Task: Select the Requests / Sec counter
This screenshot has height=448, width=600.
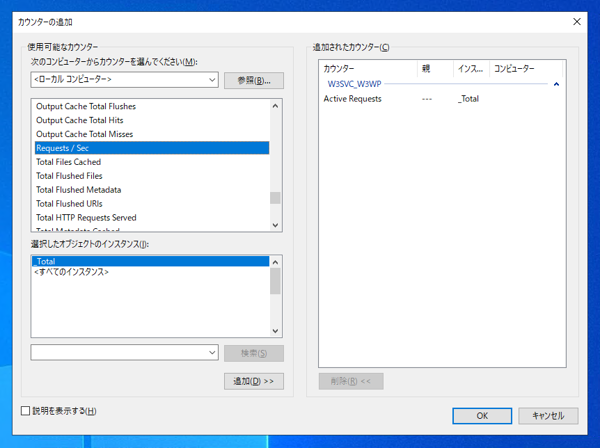Action: pyautogui.click(x=152, y=148)
